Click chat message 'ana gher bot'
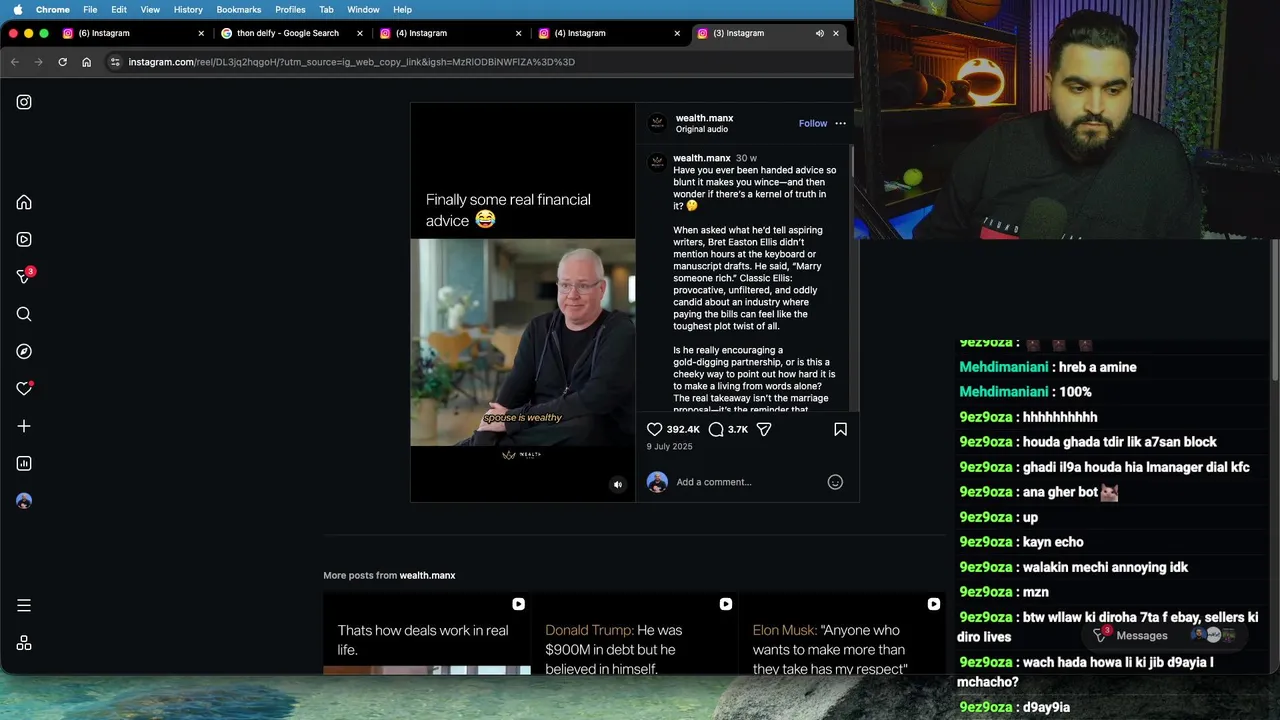This screenshot has height=720, width=1280. click(x=1038, y=492)
